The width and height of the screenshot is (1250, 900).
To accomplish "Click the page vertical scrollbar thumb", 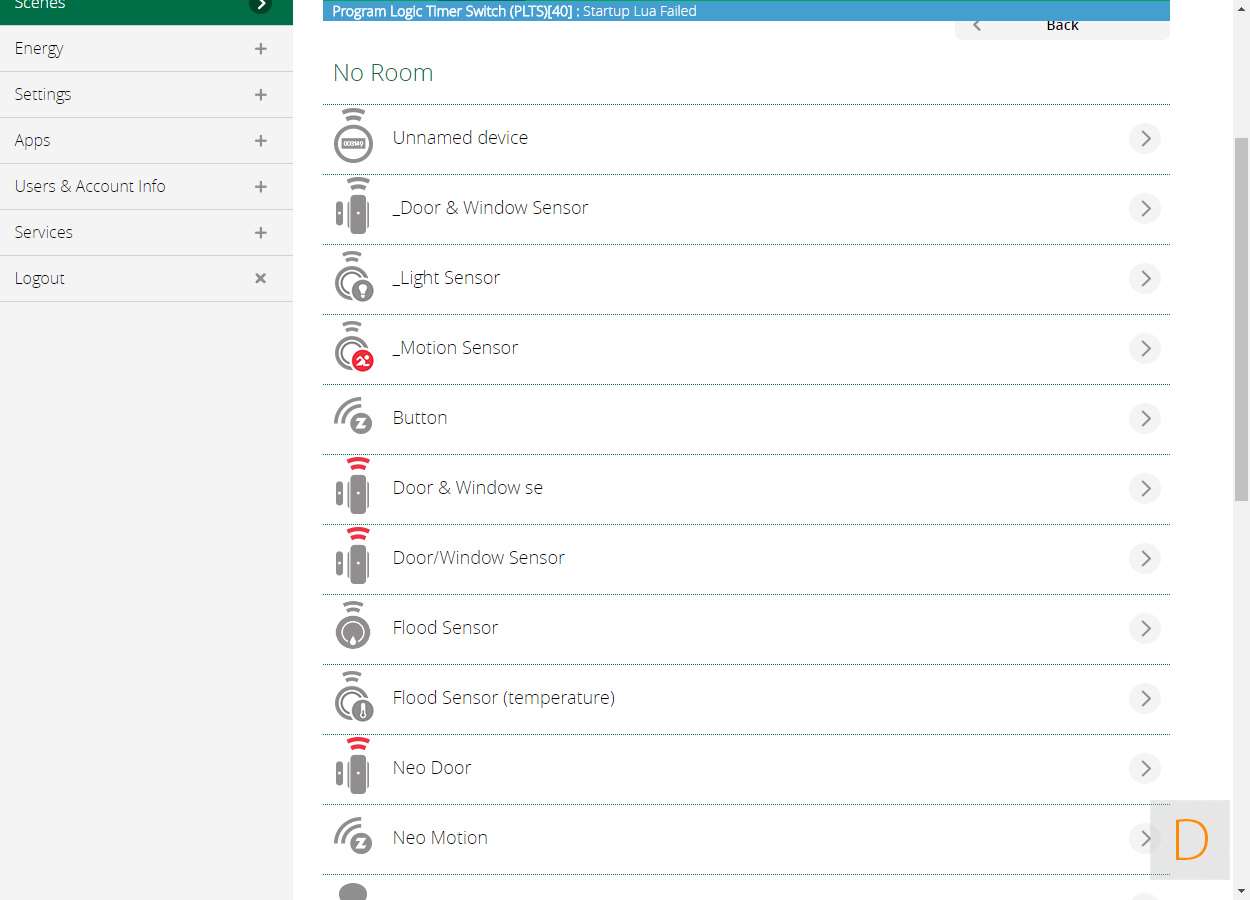I will point(1241,320).
